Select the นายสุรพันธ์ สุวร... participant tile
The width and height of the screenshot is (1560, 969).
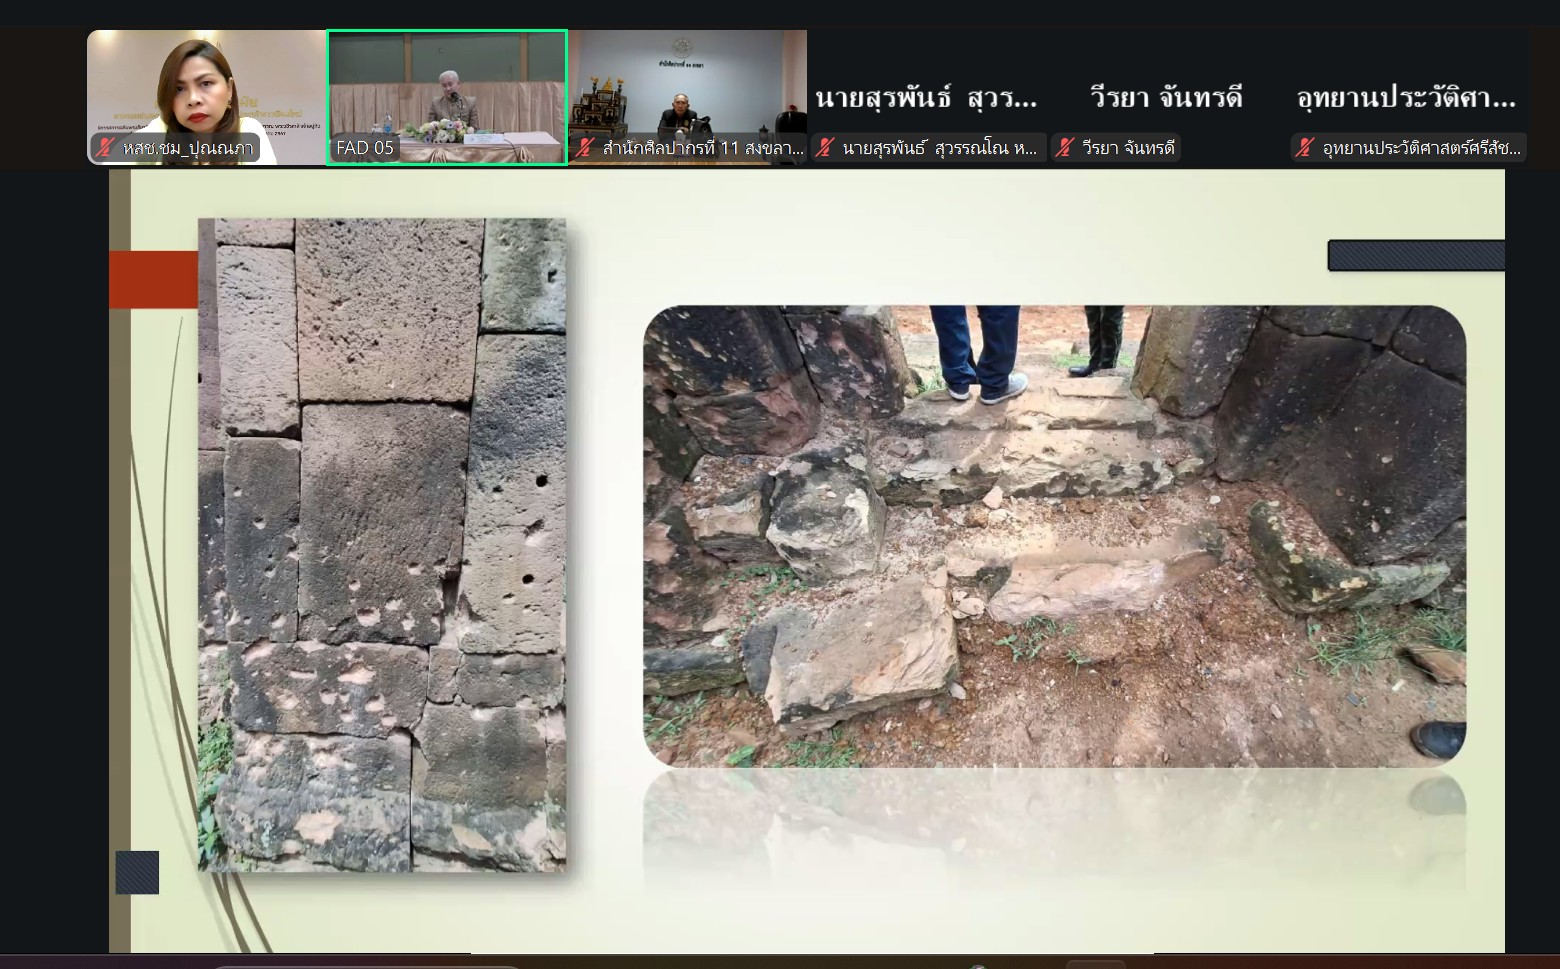click(927, 98)
